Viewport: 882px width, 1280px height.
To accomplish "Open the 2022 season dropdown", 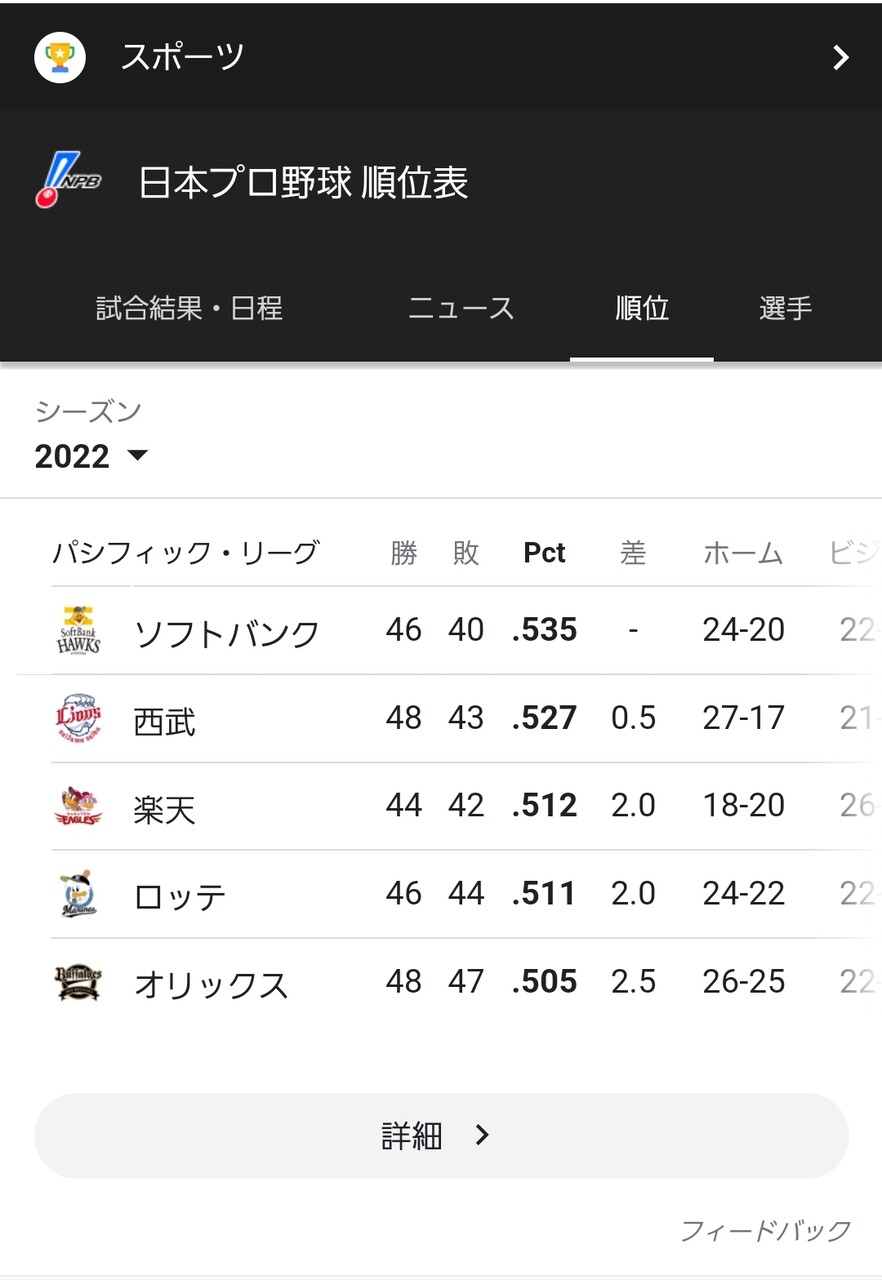I will tap(91, 456).
